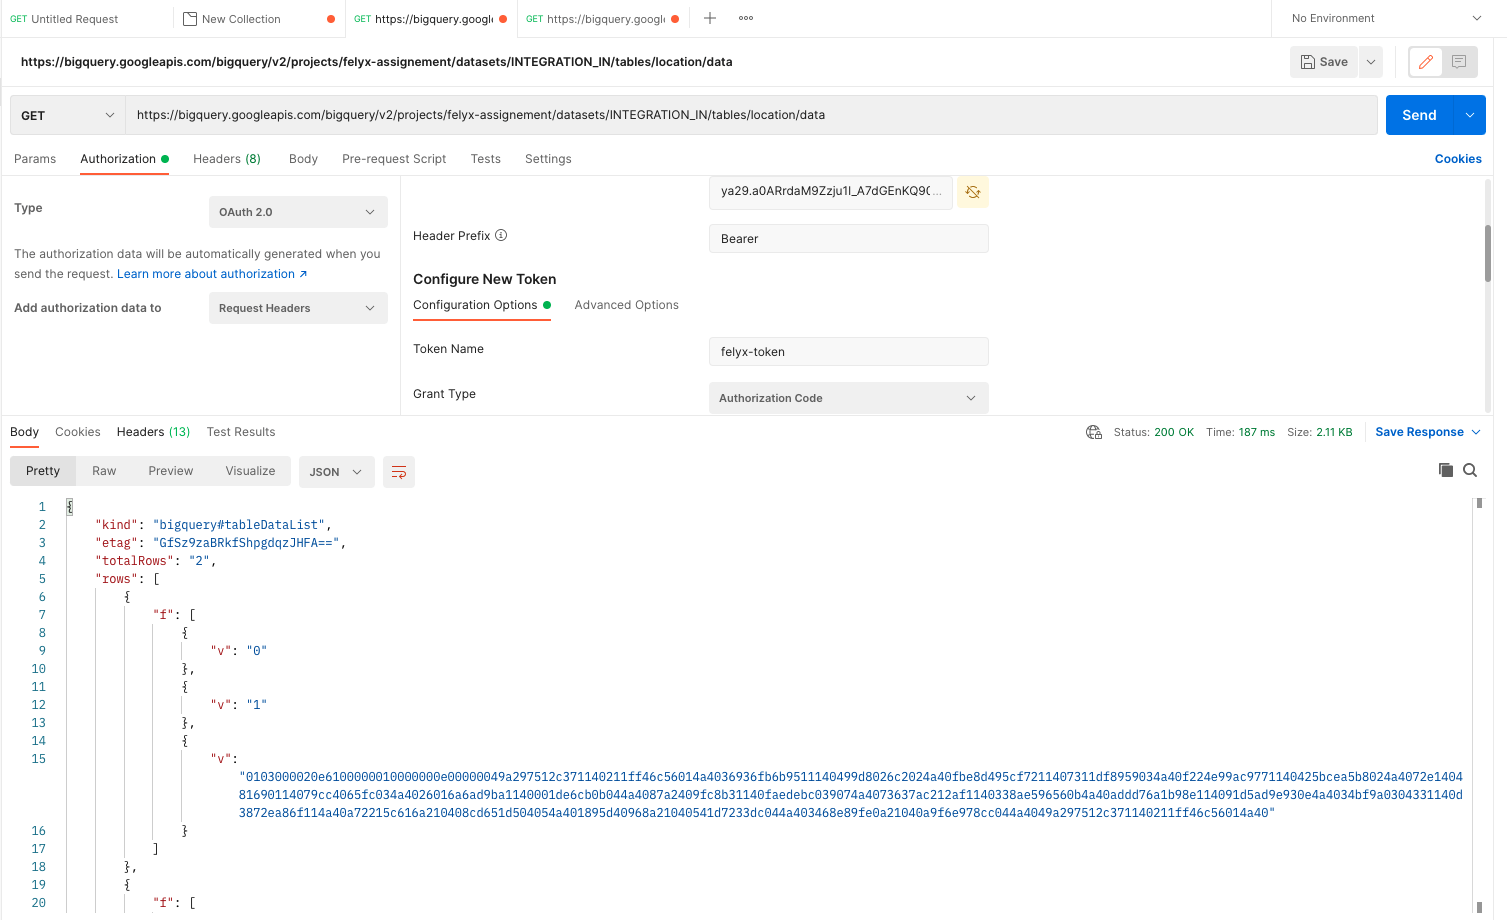
Task: Search the response with magnifier icon
Action: coord(1469,469)
